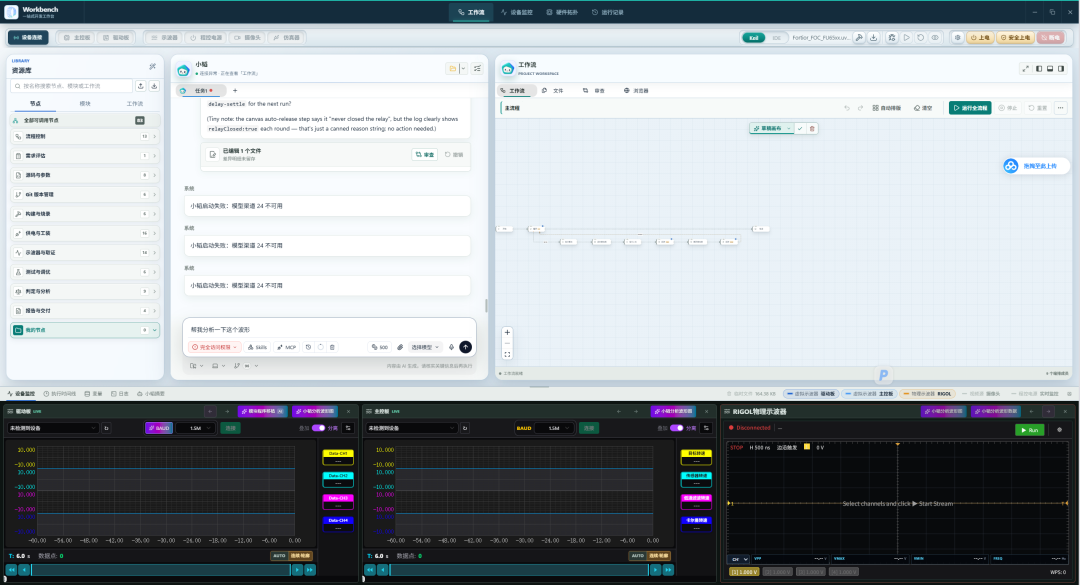Click the refresh icon beside driver board device dropdown
1080x585 pixels.
coord(106,429)
